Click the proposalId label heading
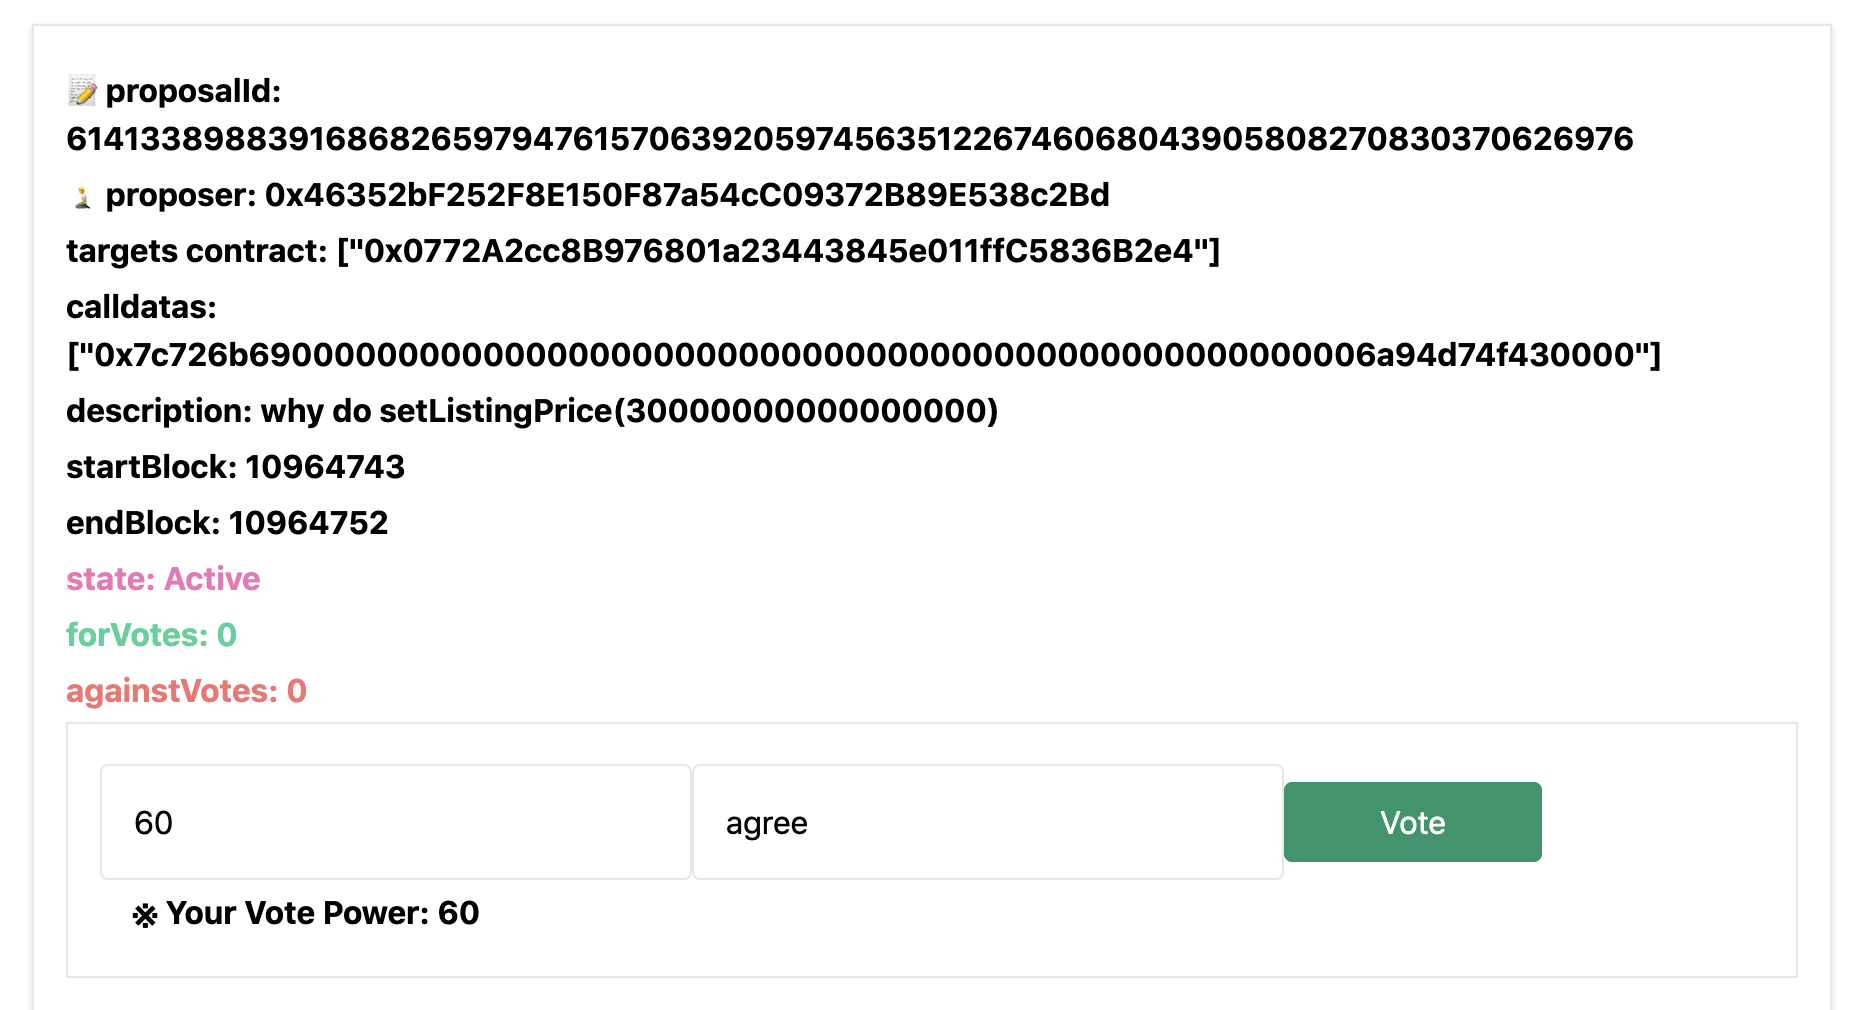Screen dimensions: 1870x1010 coord(193,91)
